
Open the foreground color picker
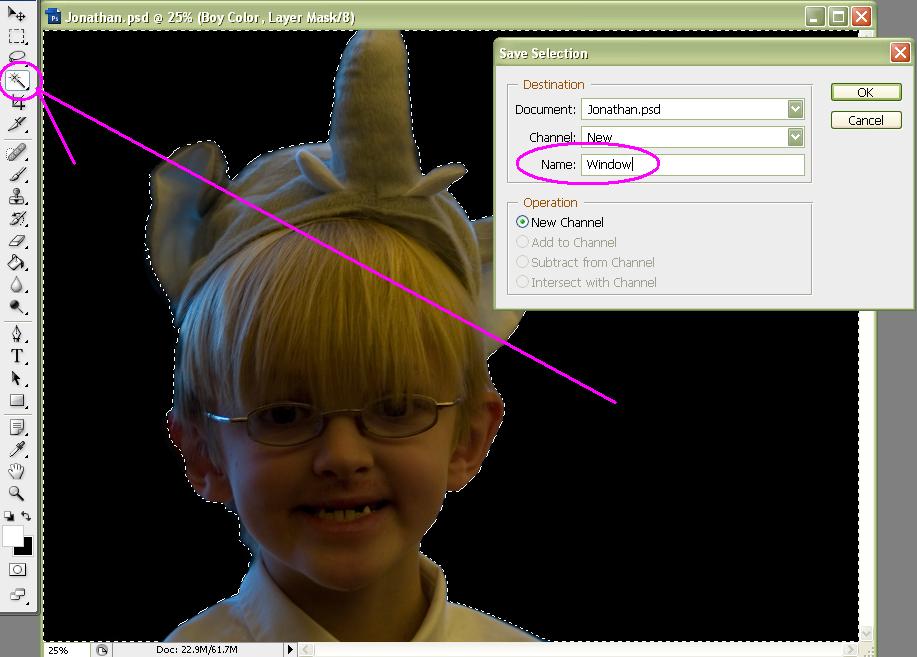tap(12, 535)
